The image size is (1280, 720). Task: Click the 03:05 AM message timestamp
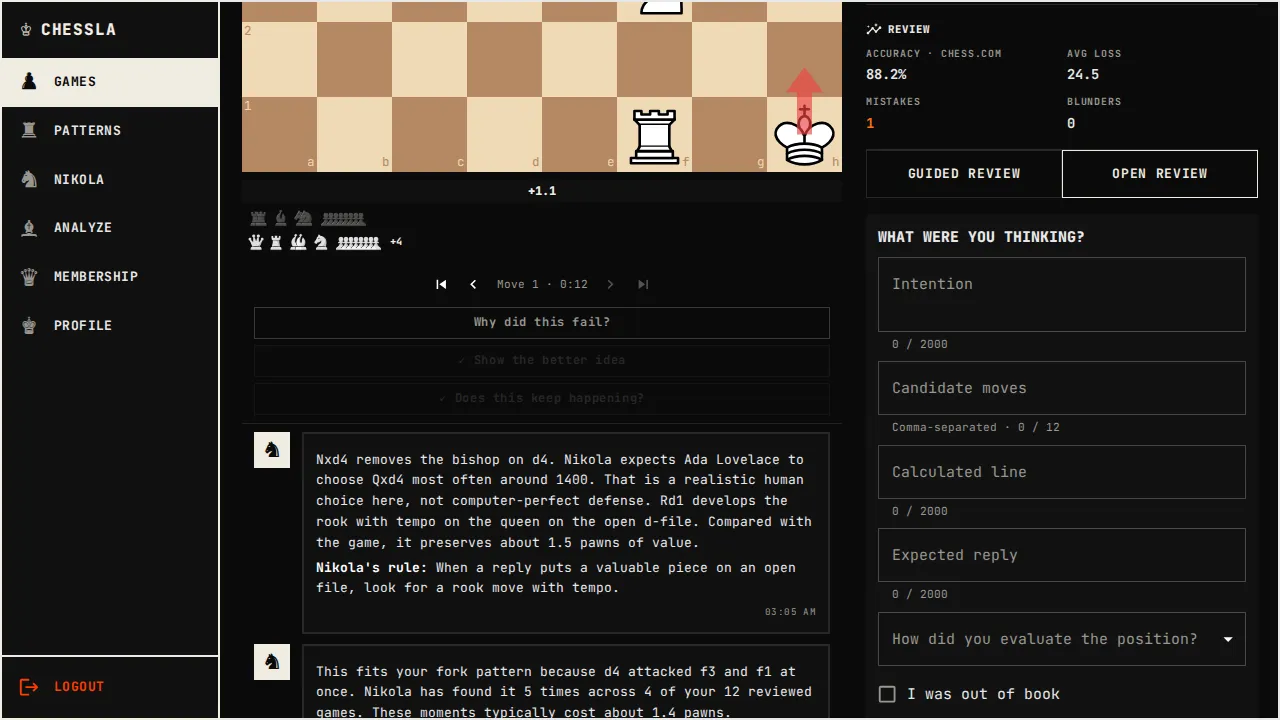[x=790, y=612]
